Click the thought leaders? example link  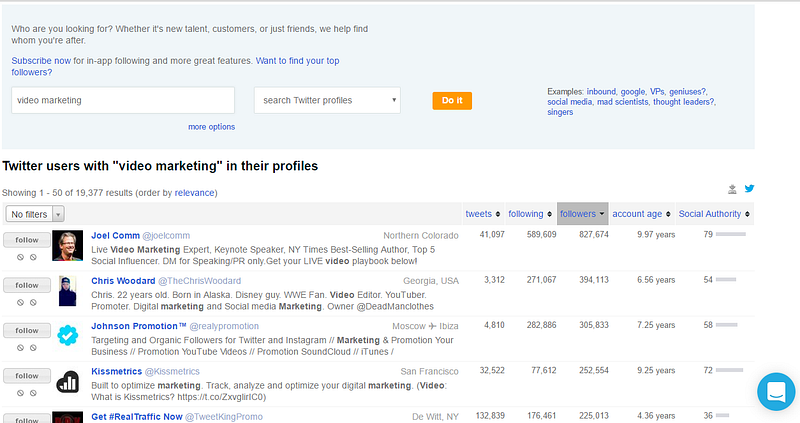click(x=684, y=102)
